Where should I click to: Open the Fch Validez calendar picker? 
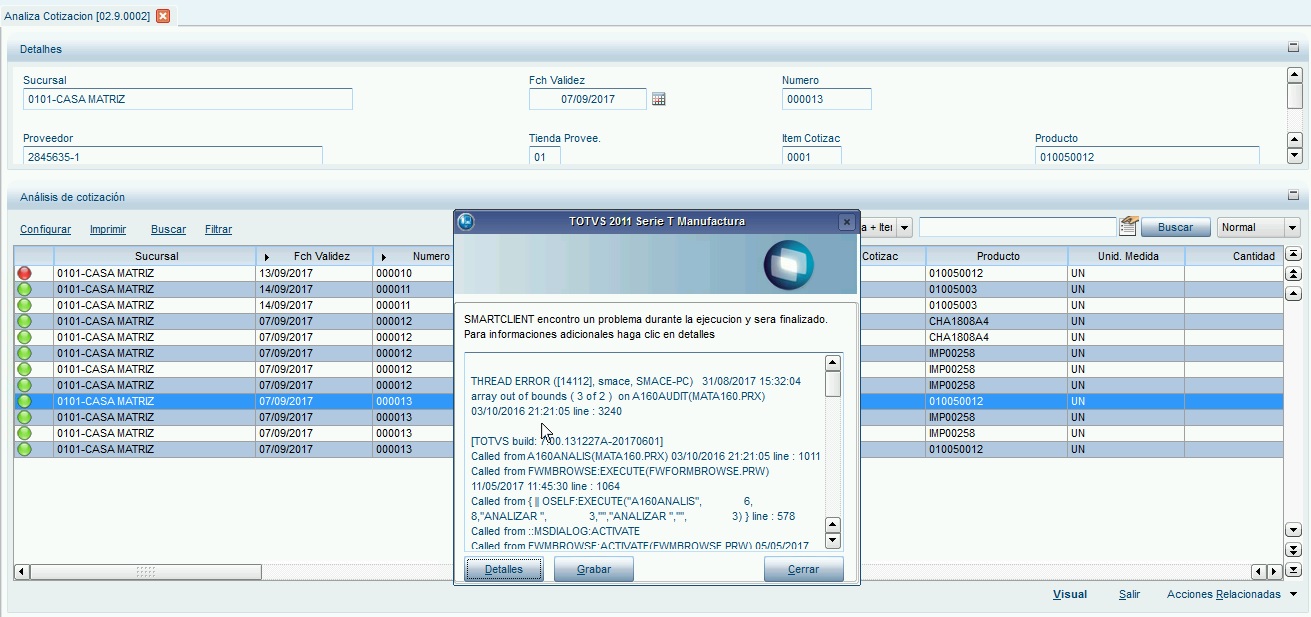[x=658, y=99]
